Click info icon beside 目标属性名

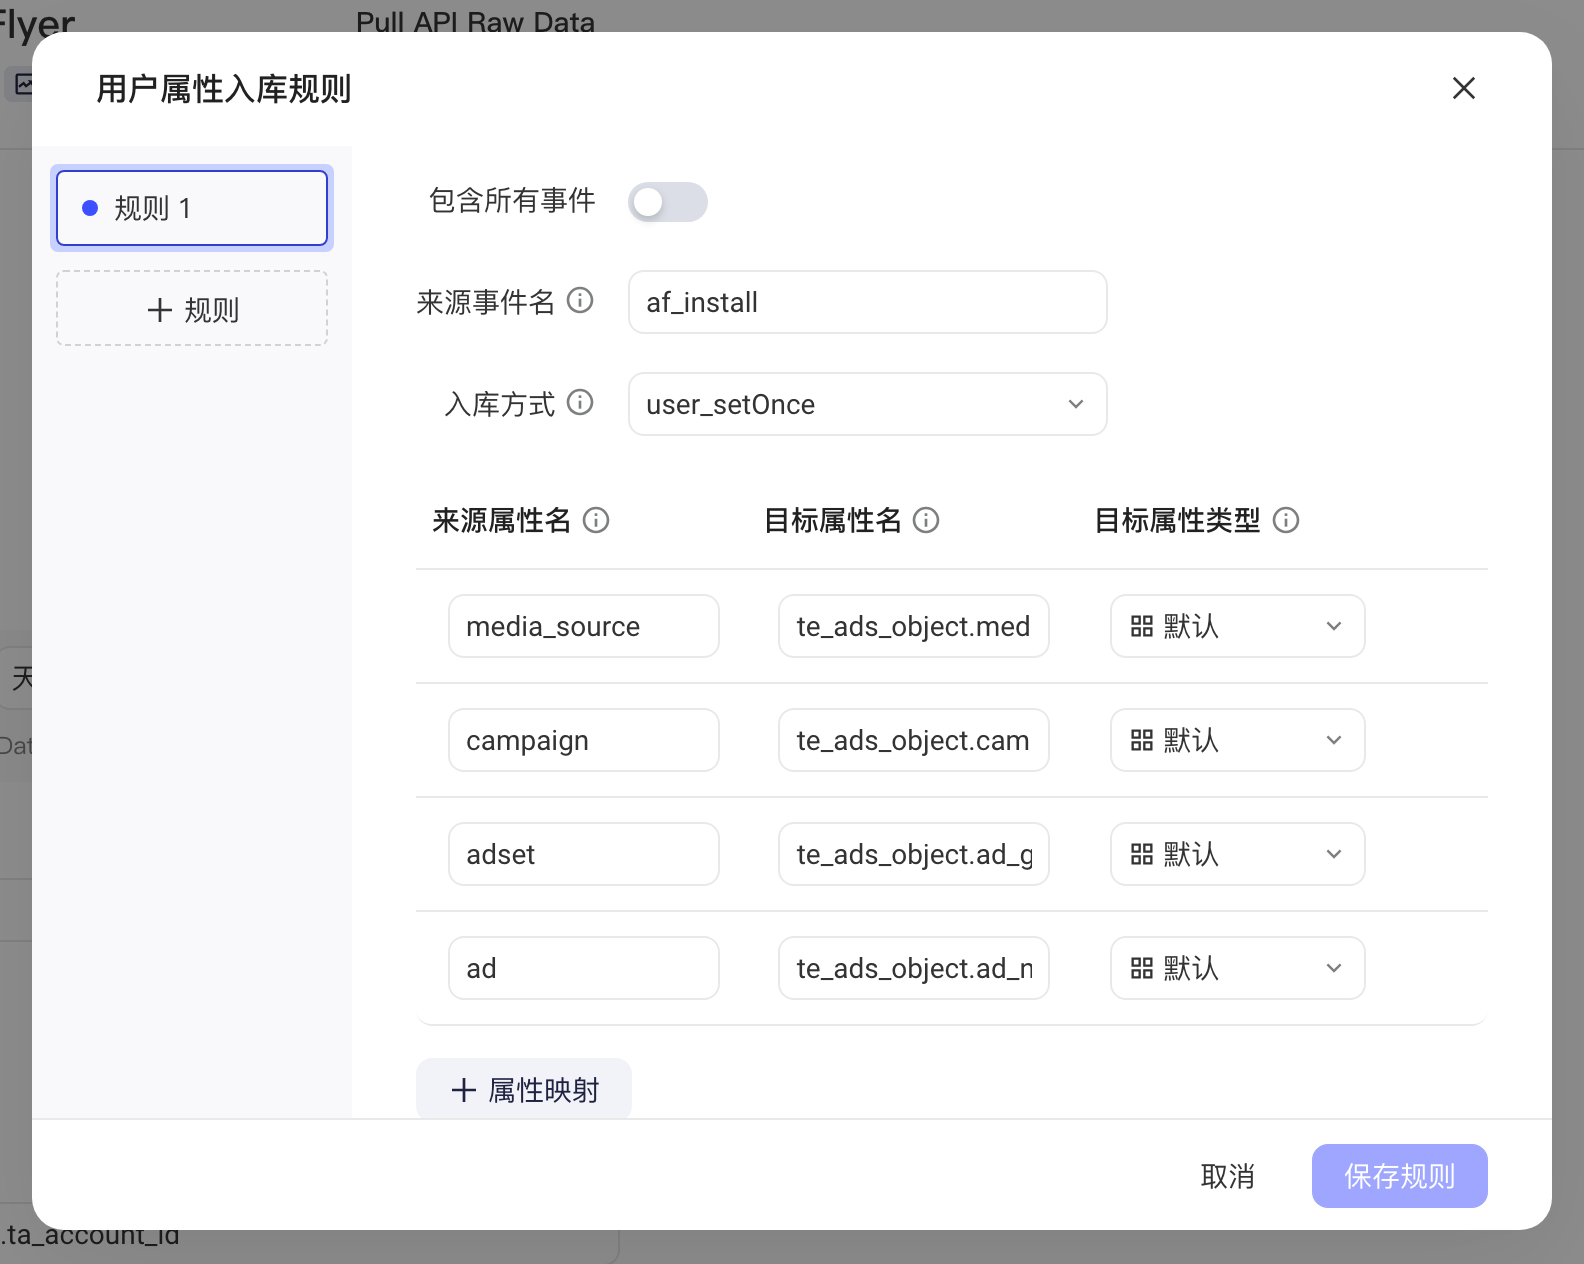coord(926,520)
